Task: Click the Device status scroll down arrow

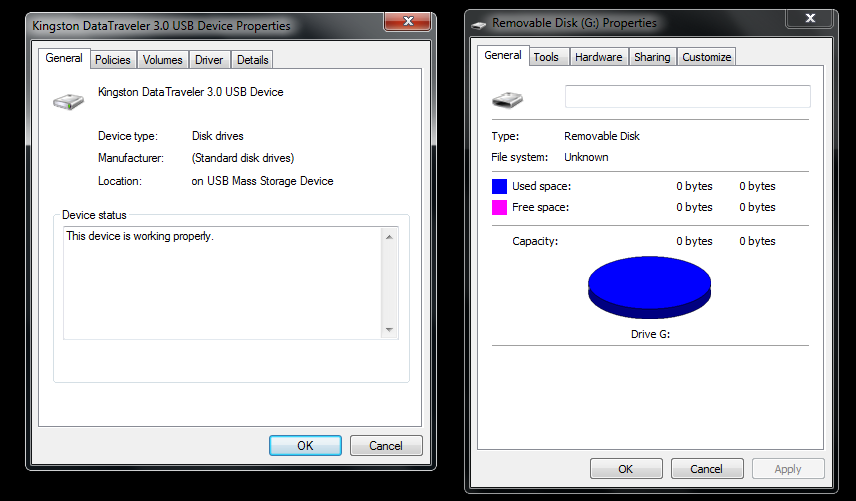Action: 389,330
